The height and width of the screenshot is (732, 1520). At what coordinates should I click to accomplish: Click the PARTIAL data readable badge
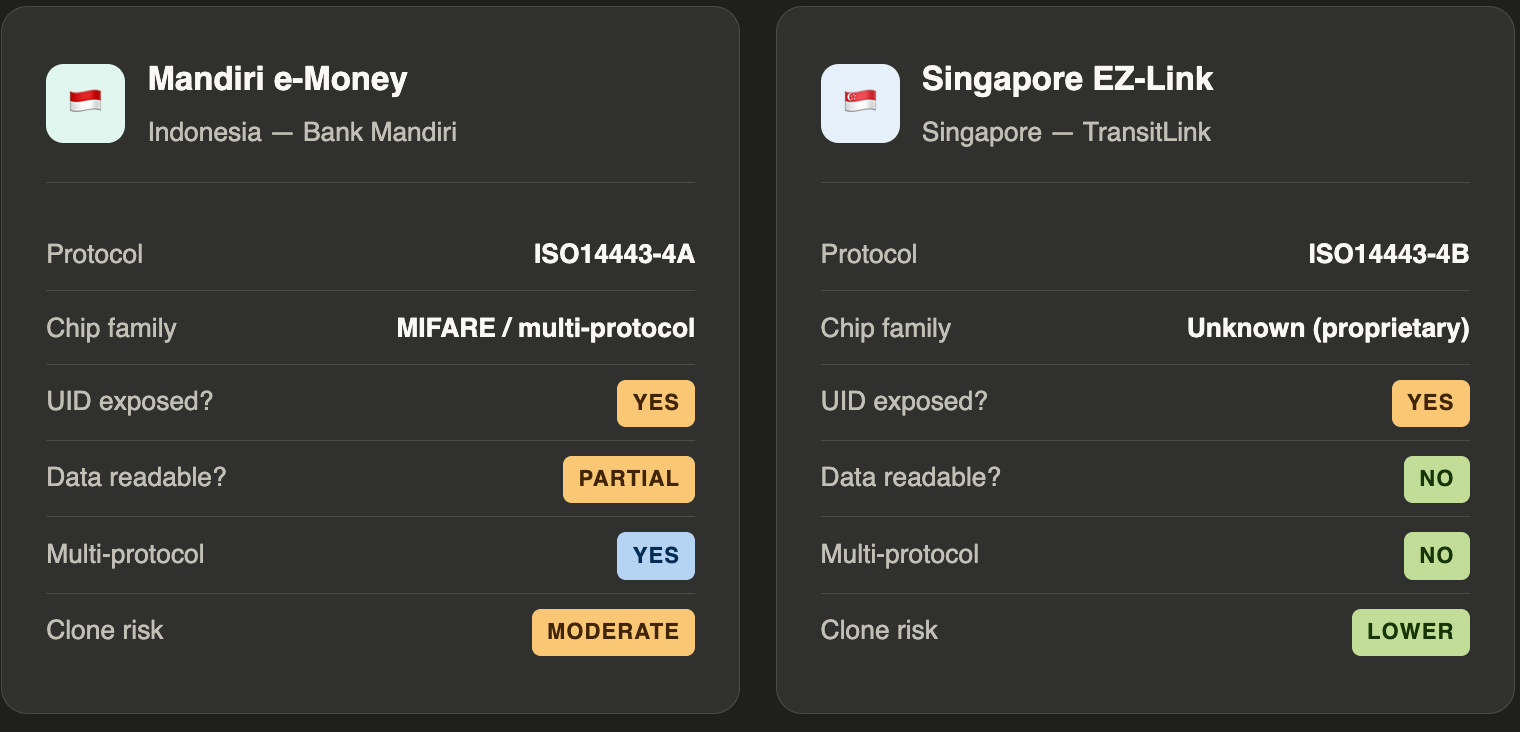(629, 479)
